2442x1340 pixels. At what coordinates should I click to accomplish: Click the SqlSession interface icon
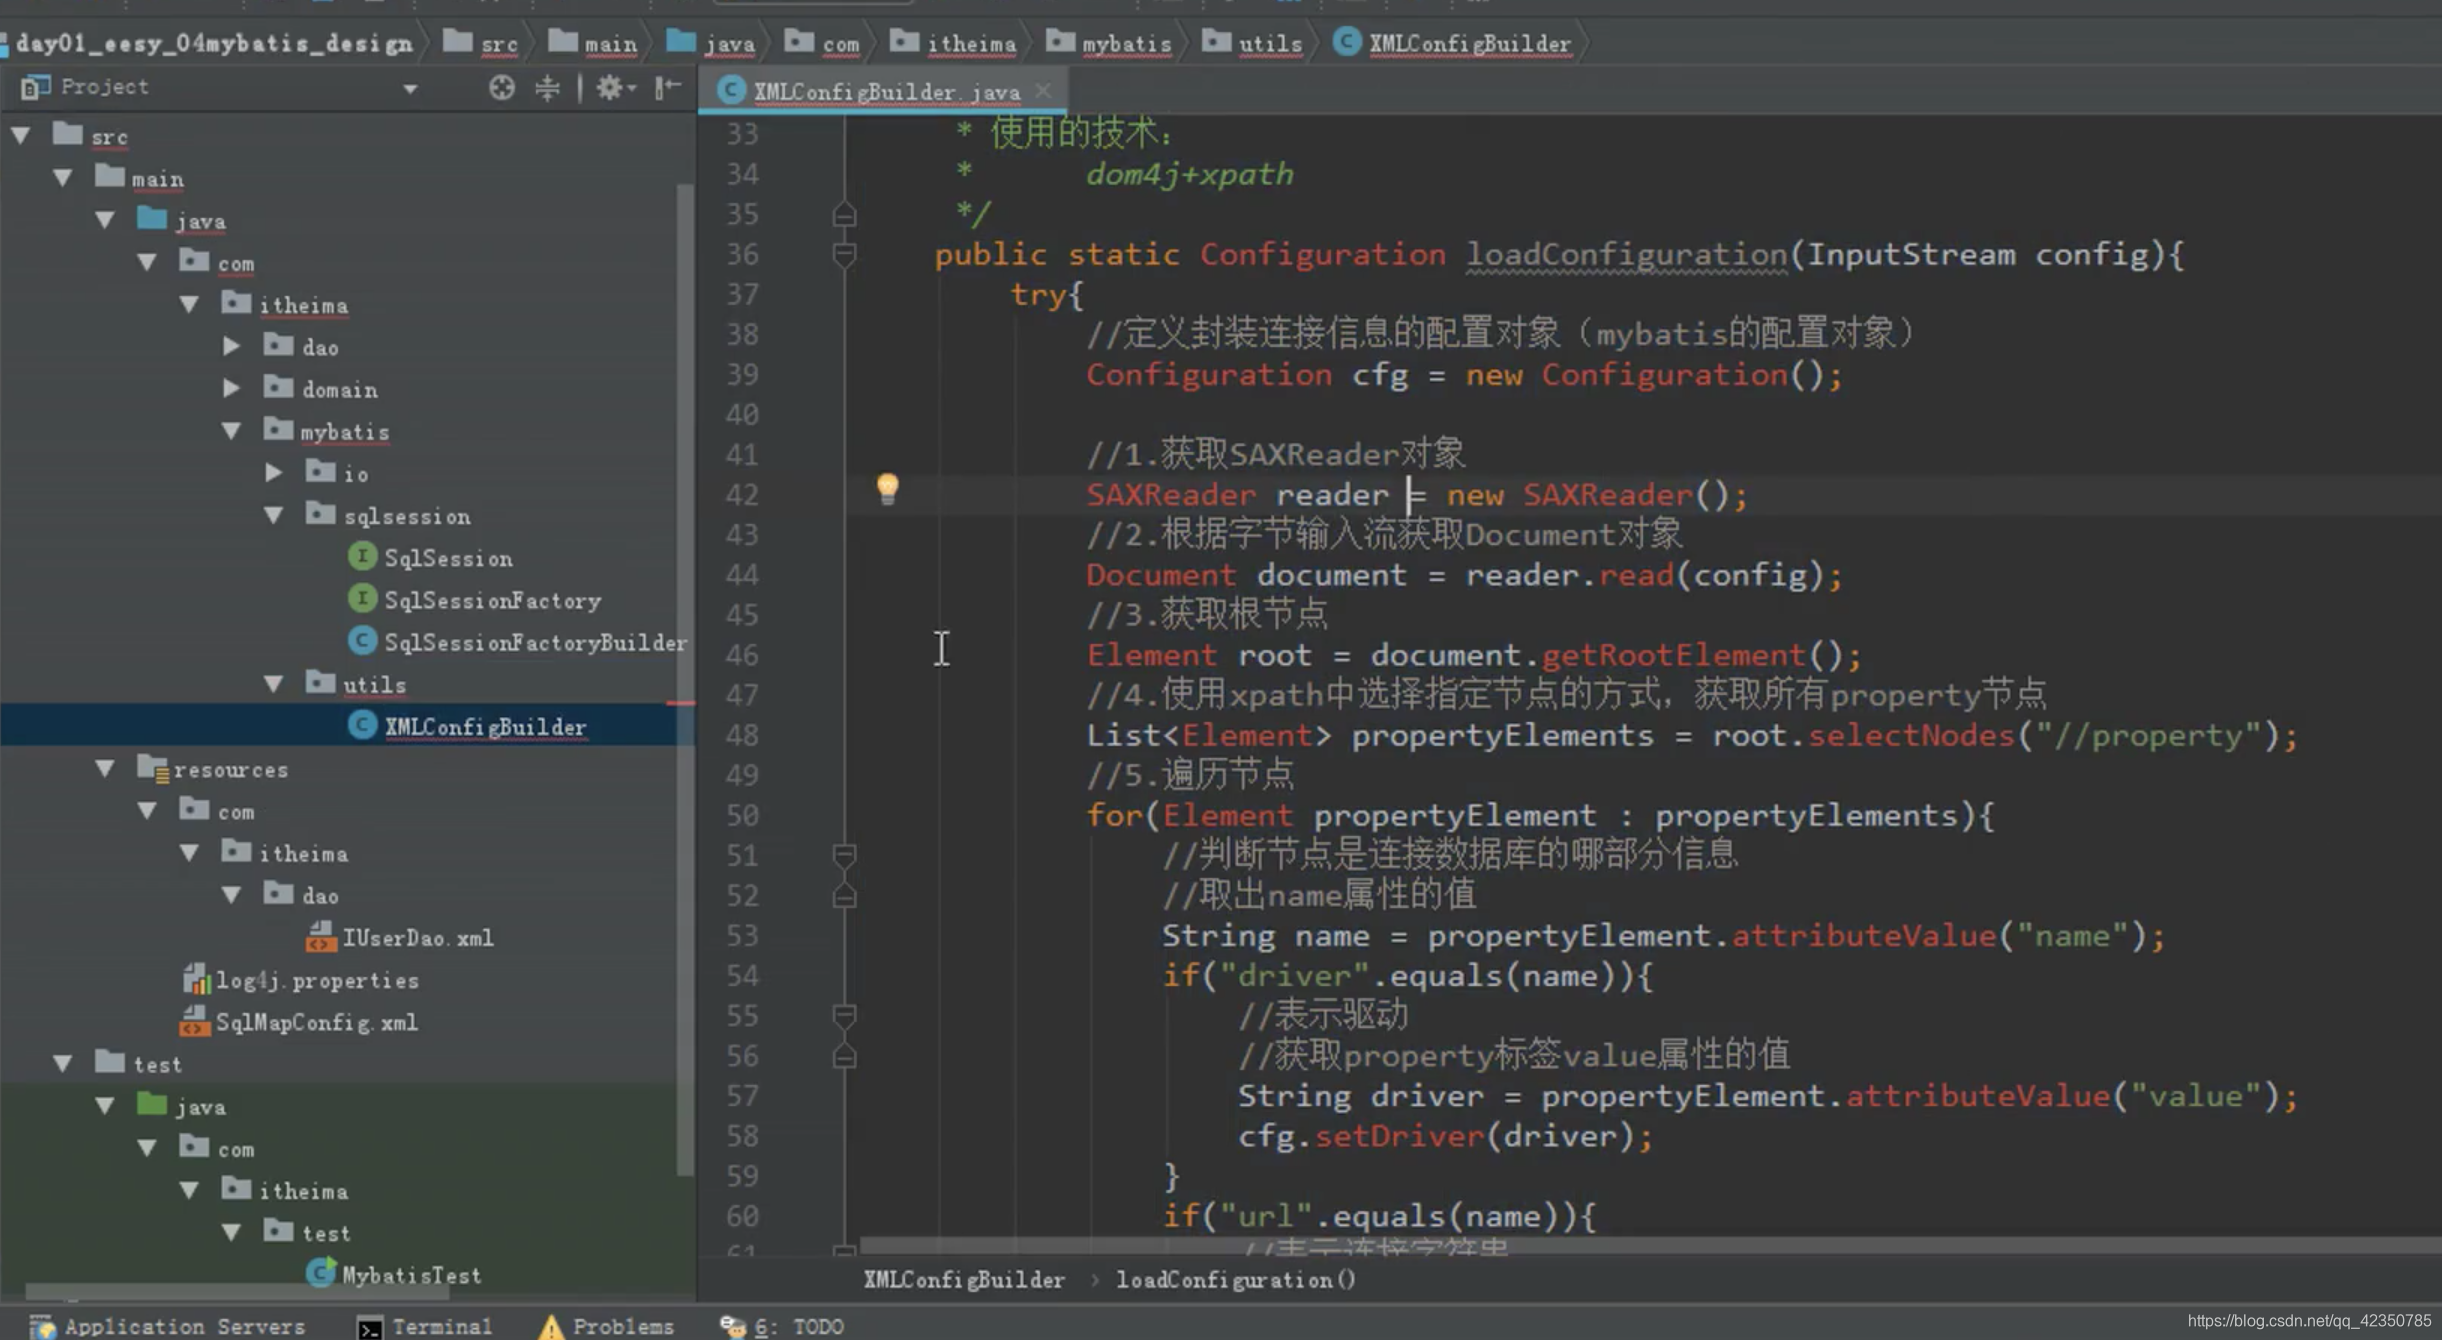[x=361, y=556]
